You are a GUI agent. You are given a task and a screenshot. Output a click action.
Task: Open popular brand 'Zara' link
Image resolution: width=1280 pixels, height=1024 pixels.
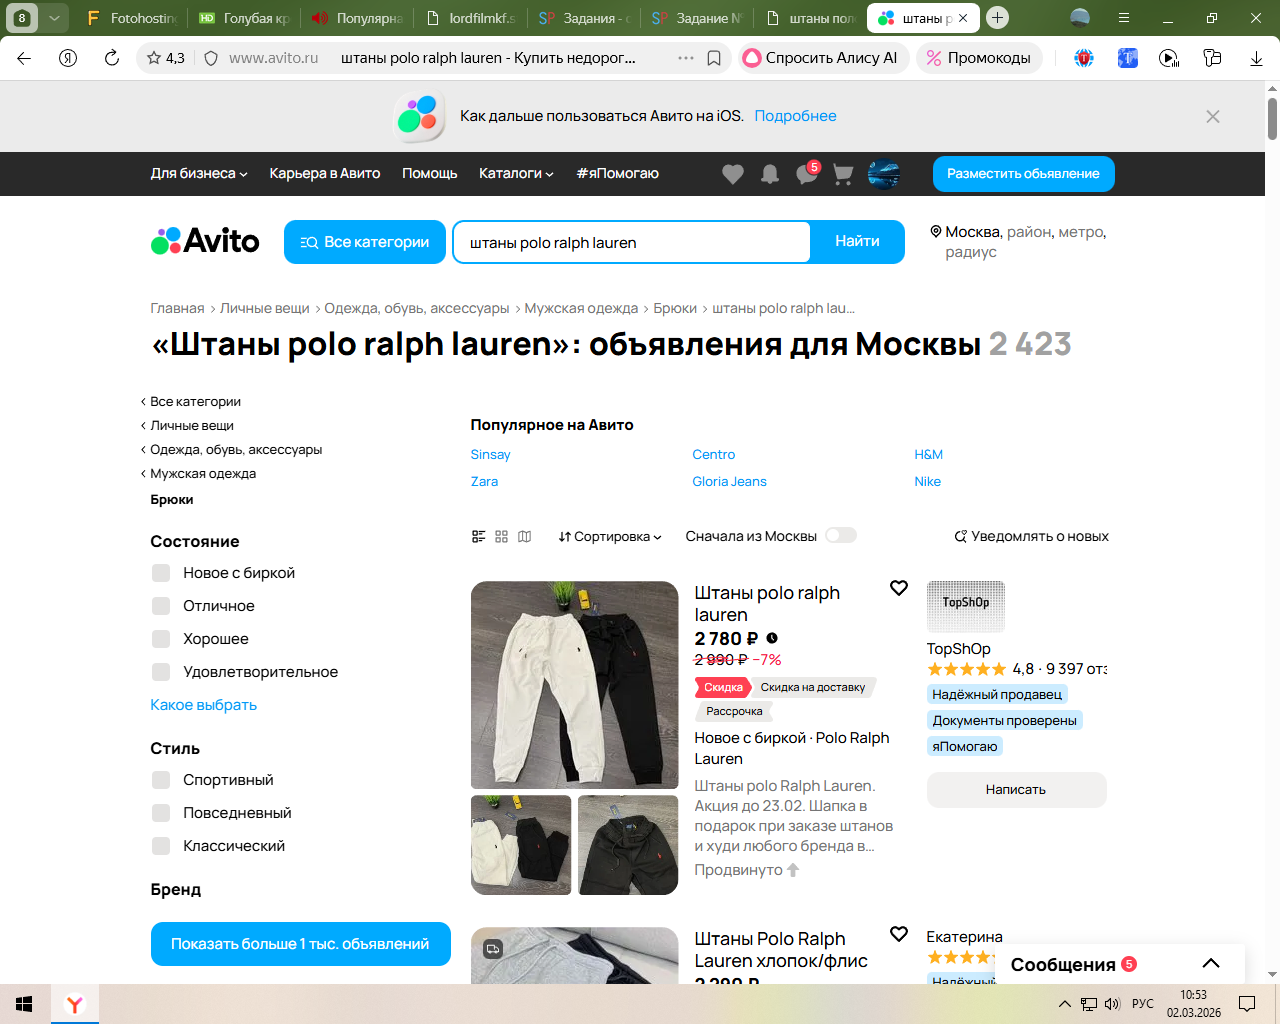click(484, 481)
